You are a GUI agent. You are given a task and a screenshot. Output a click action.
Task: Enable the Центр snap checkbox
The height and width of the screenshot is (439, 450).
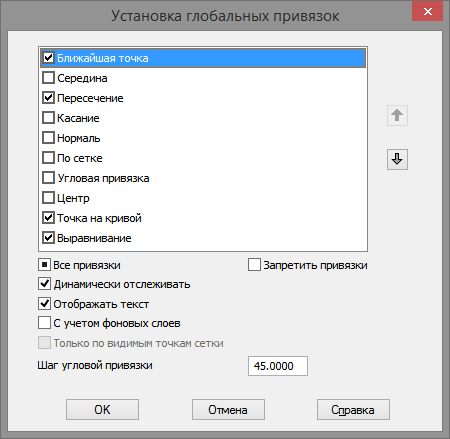tap(49, 198)
